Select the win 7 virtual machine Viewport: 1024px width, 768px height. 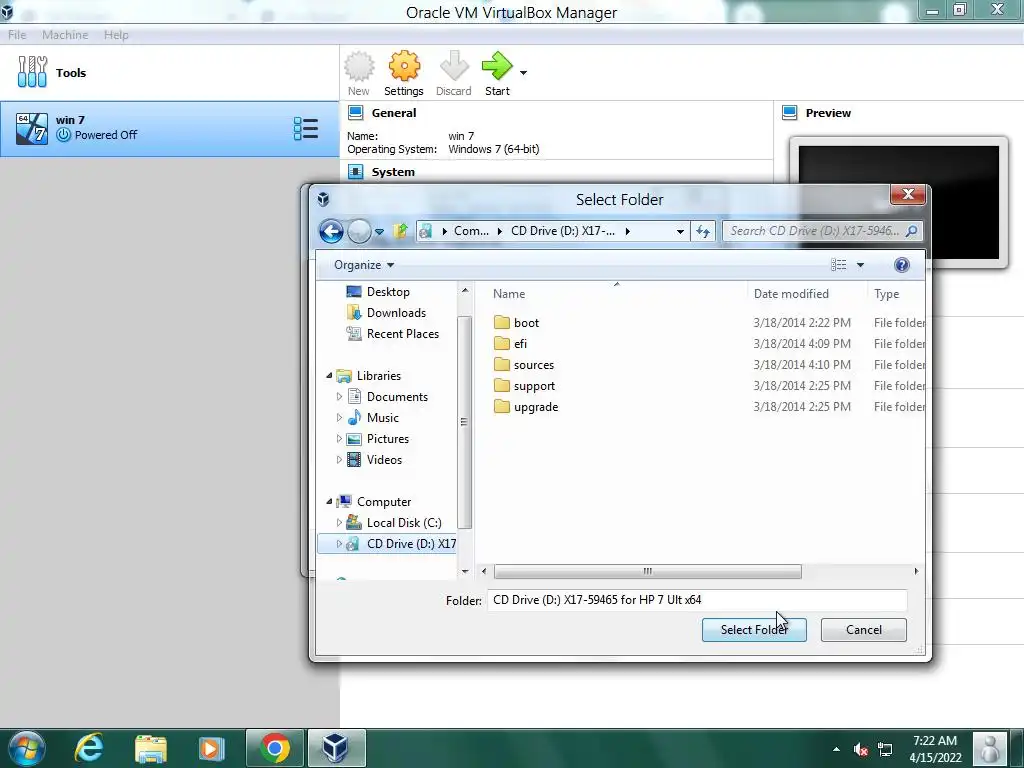(169, 128)
